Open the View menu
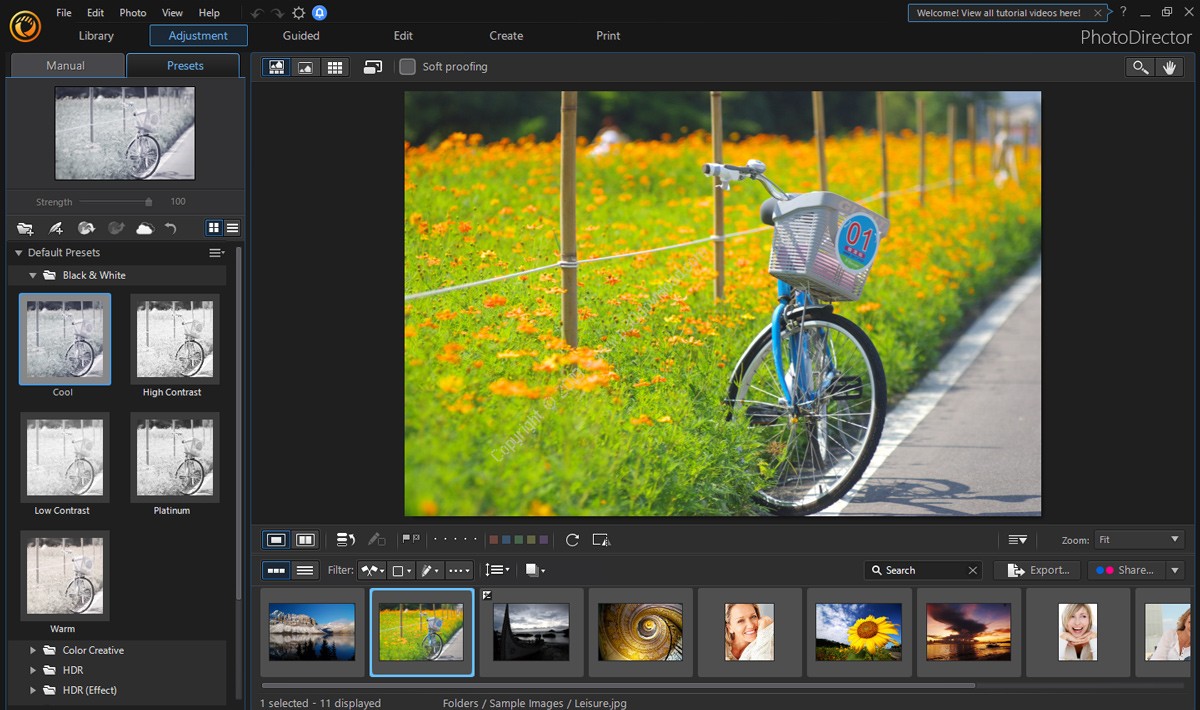Viewport: 1200px width, 710px height. click(171, 13)
